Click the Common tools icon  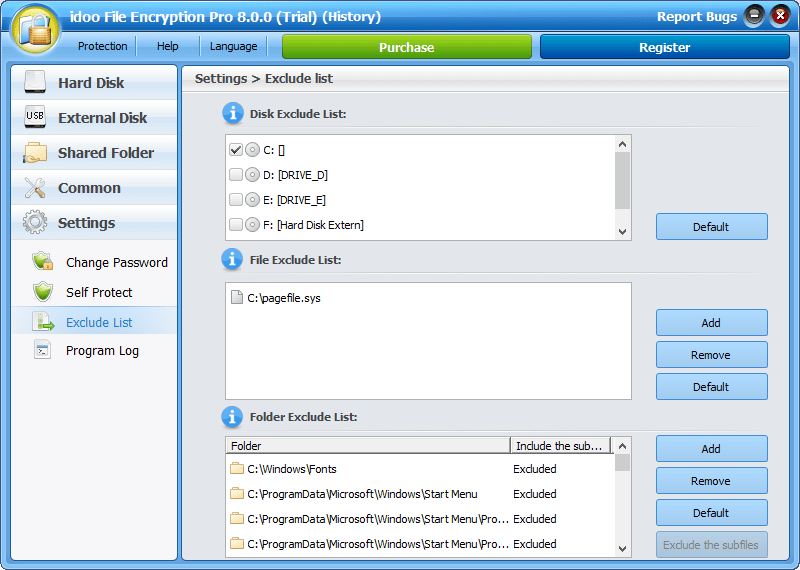pos(35,188)
